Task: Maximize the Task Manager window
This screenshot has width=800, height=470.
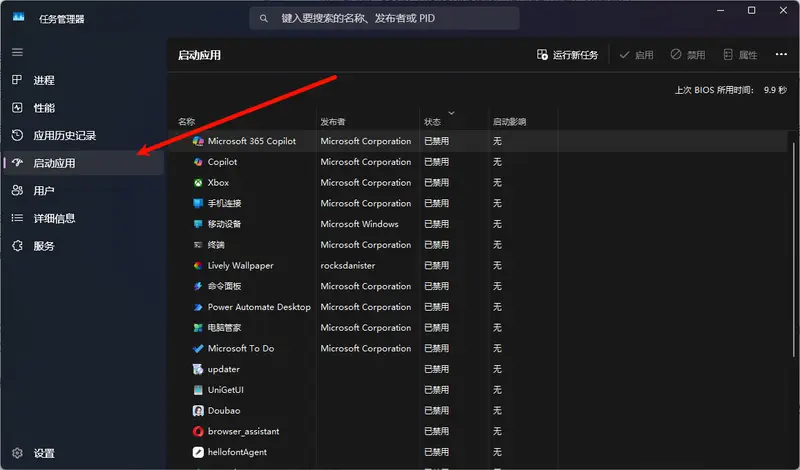Action: 752,10
